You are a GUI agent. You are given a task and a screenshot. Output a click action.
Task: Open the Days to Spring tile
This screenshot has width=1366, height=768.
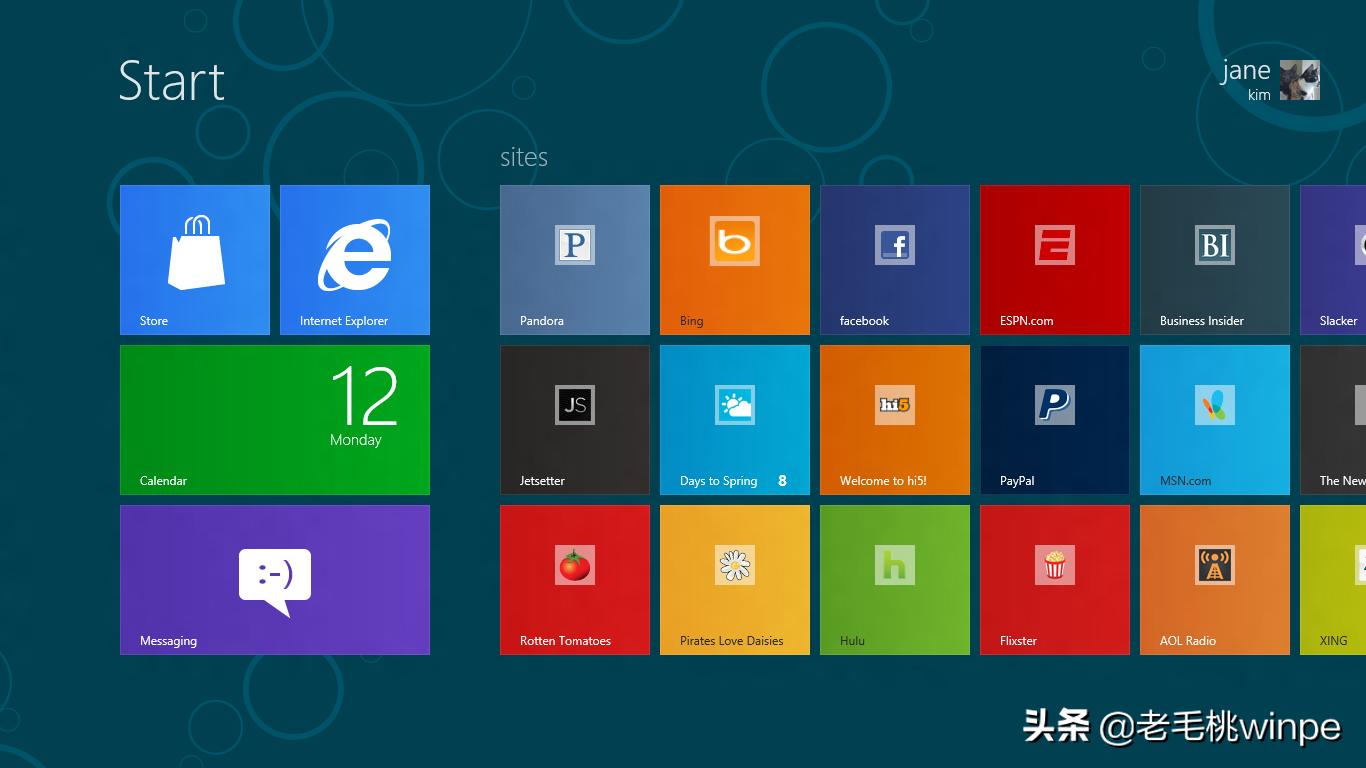734,419
